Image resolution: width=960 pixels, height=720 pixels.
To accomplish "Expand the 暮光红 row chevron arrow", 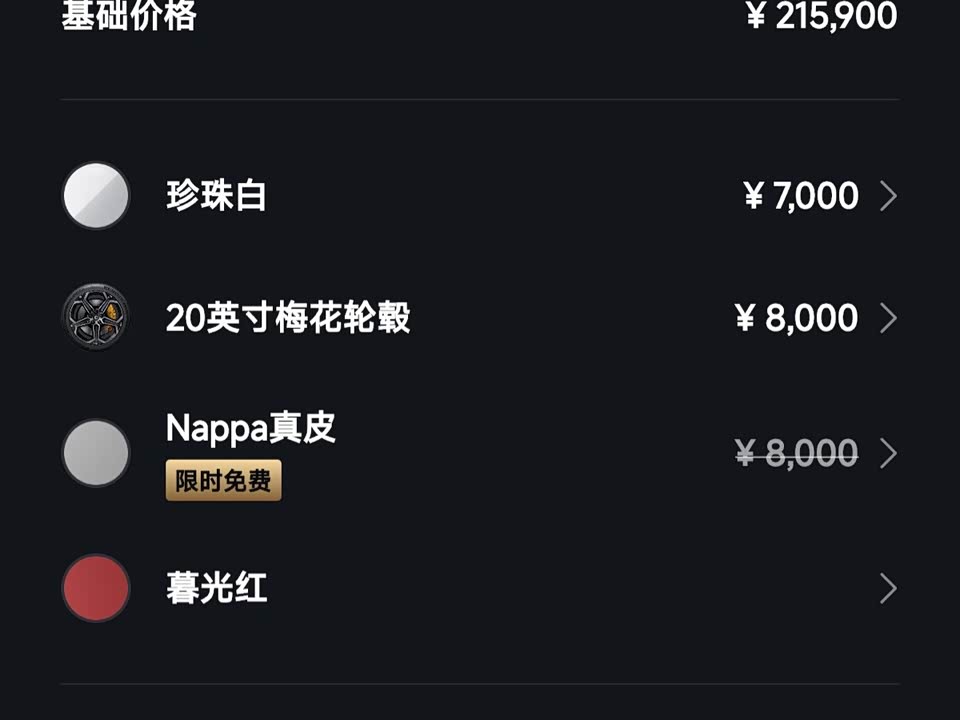I will point(888,588).
